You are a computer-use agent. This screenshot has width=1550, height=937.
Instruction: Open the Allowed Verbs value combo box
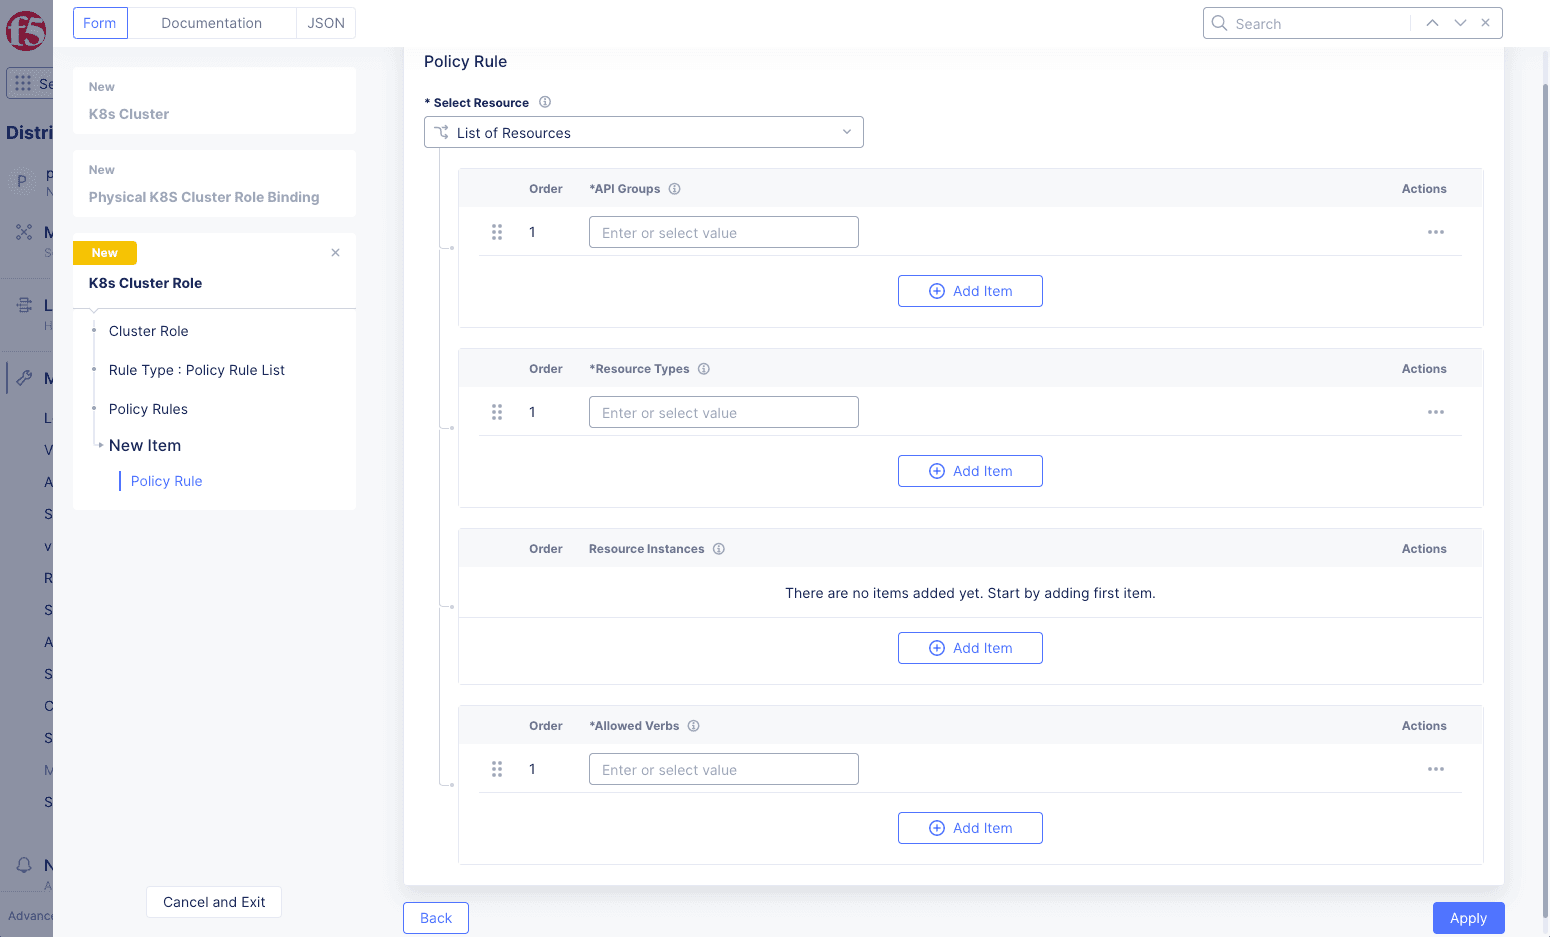tap(723, 769)
